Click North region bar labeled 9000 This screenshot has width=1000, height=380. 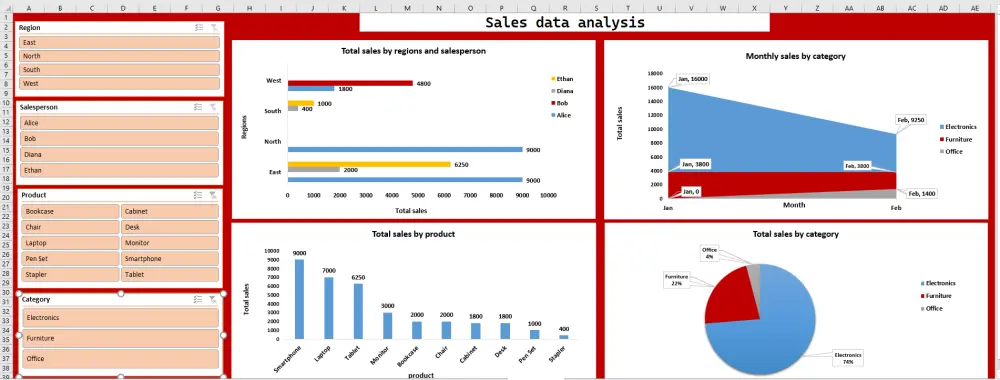[x=405, y=150]
